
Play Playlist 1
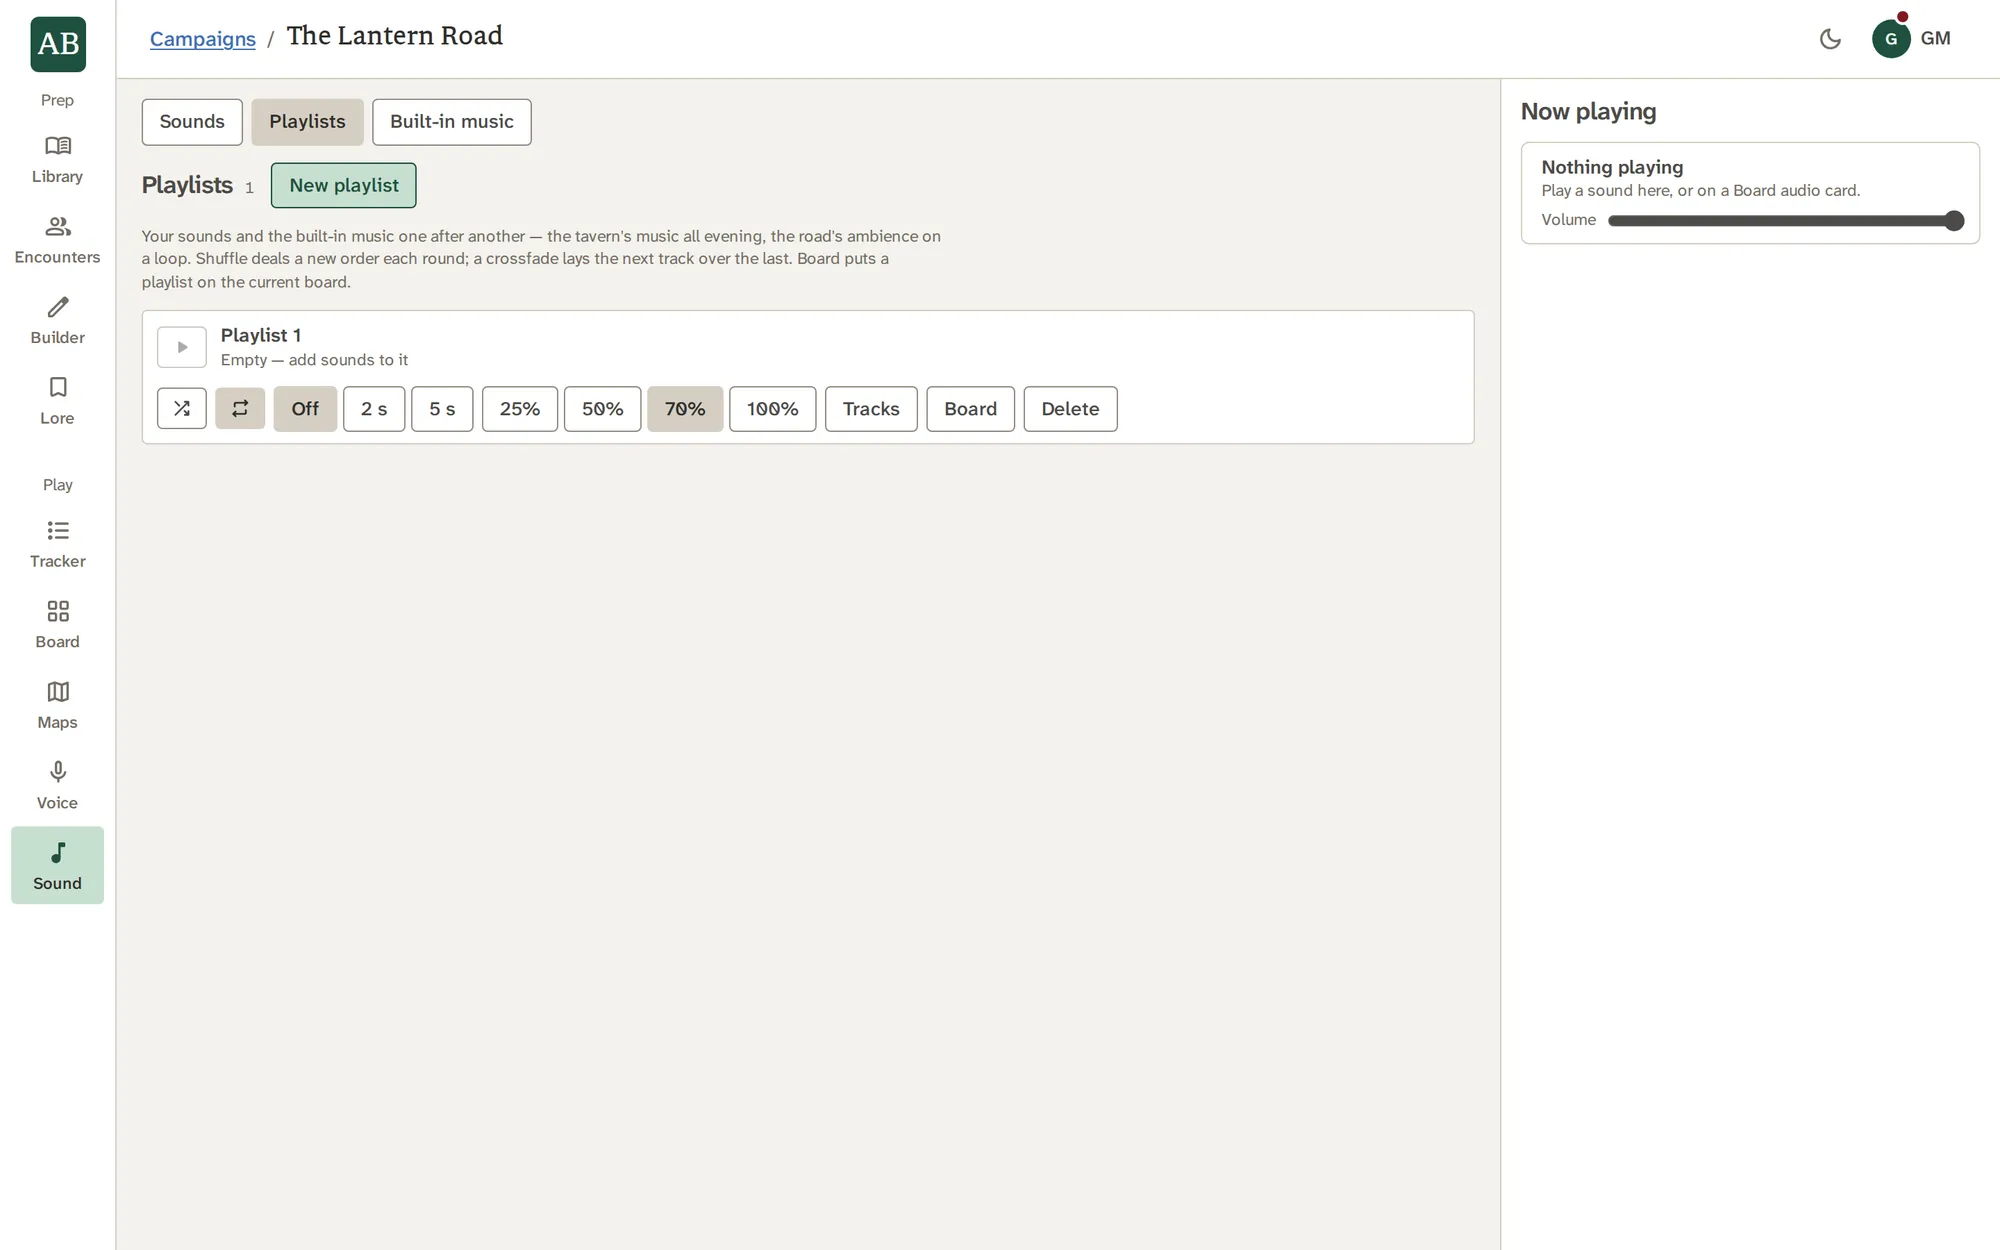(182, 347)
